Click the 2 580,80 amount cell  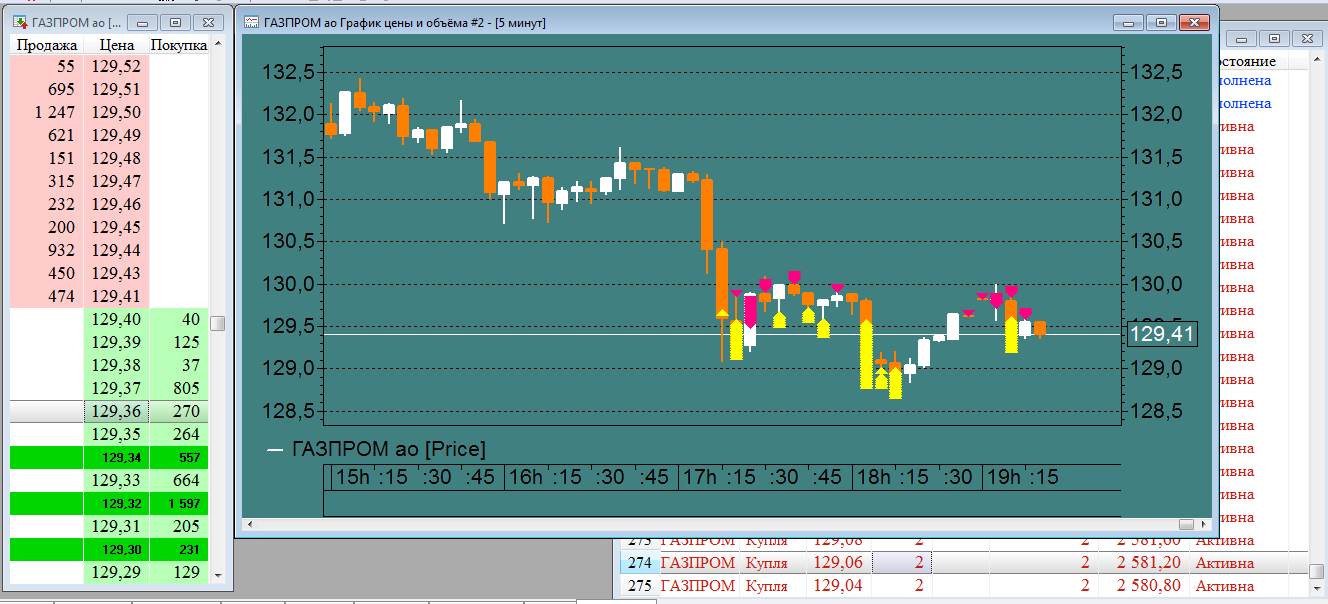1148,586
